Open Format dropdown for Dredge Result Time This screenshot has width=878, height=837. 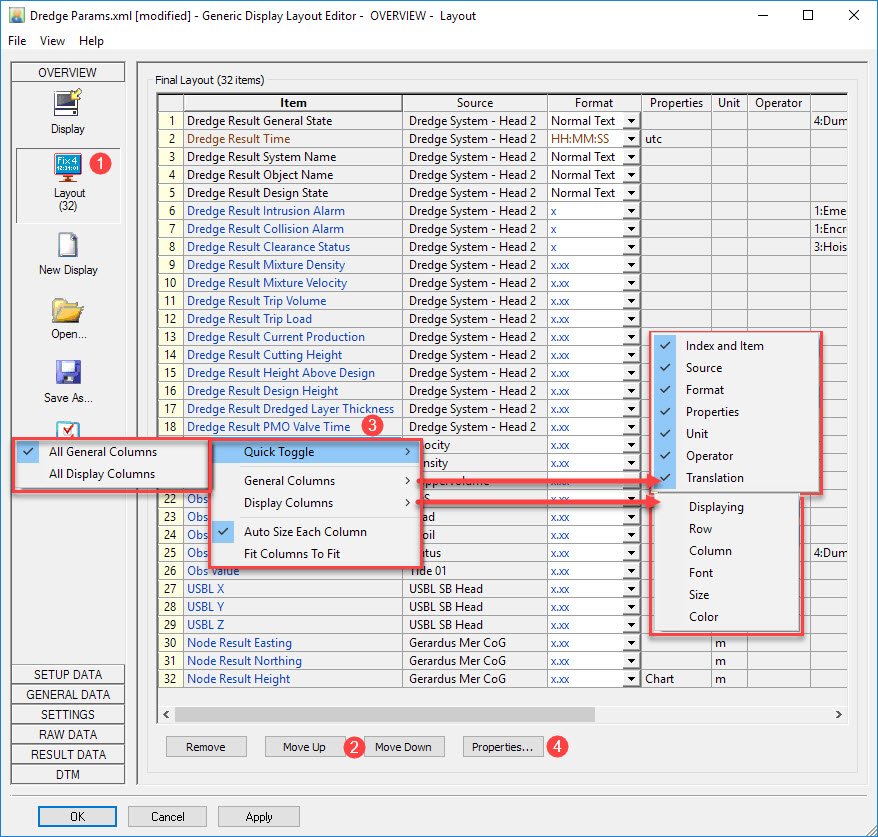pyautogui.click(x=631, y=139)
